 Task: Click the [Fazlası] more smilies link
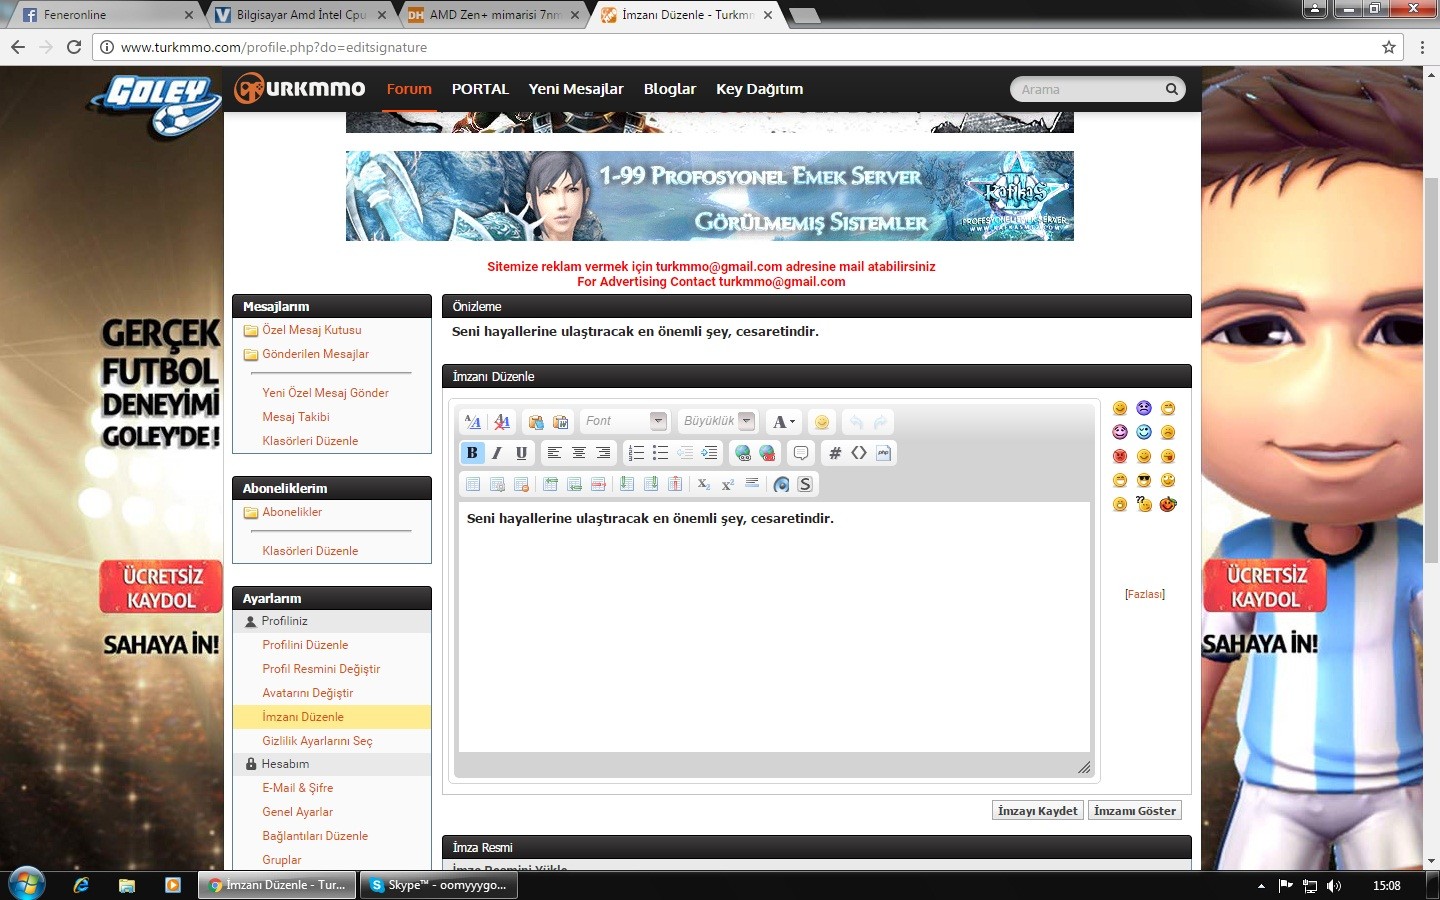click(x=1145, y=594)
